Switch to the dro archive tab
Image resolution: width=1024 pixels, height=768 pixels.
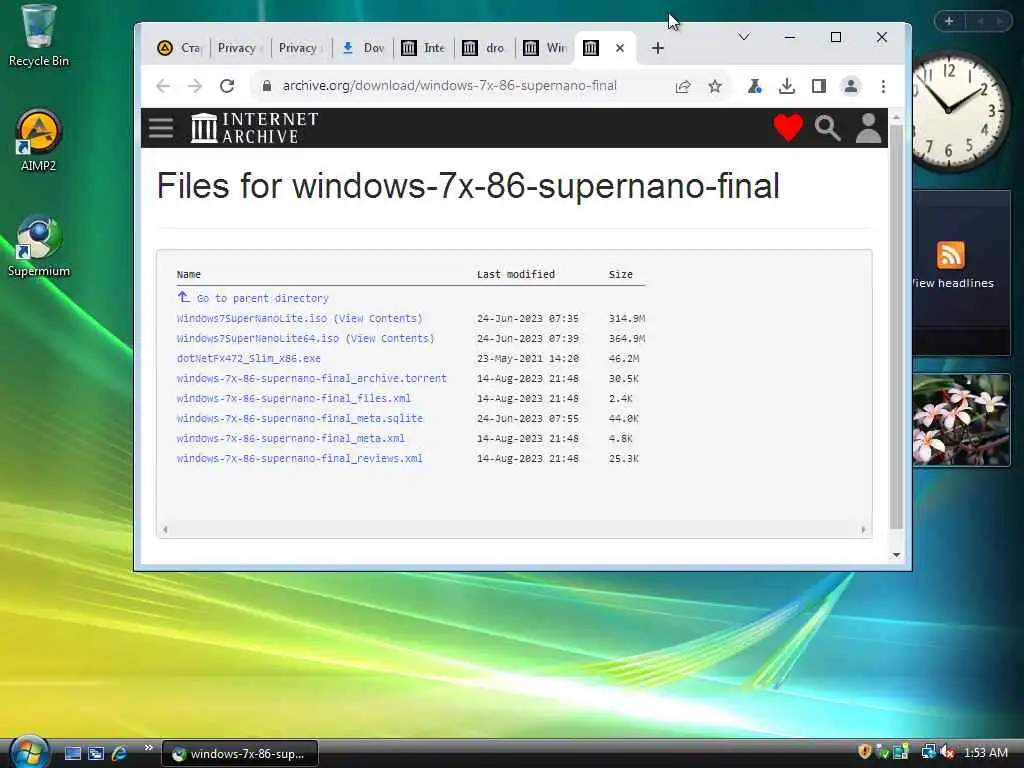tap(484, 48)
